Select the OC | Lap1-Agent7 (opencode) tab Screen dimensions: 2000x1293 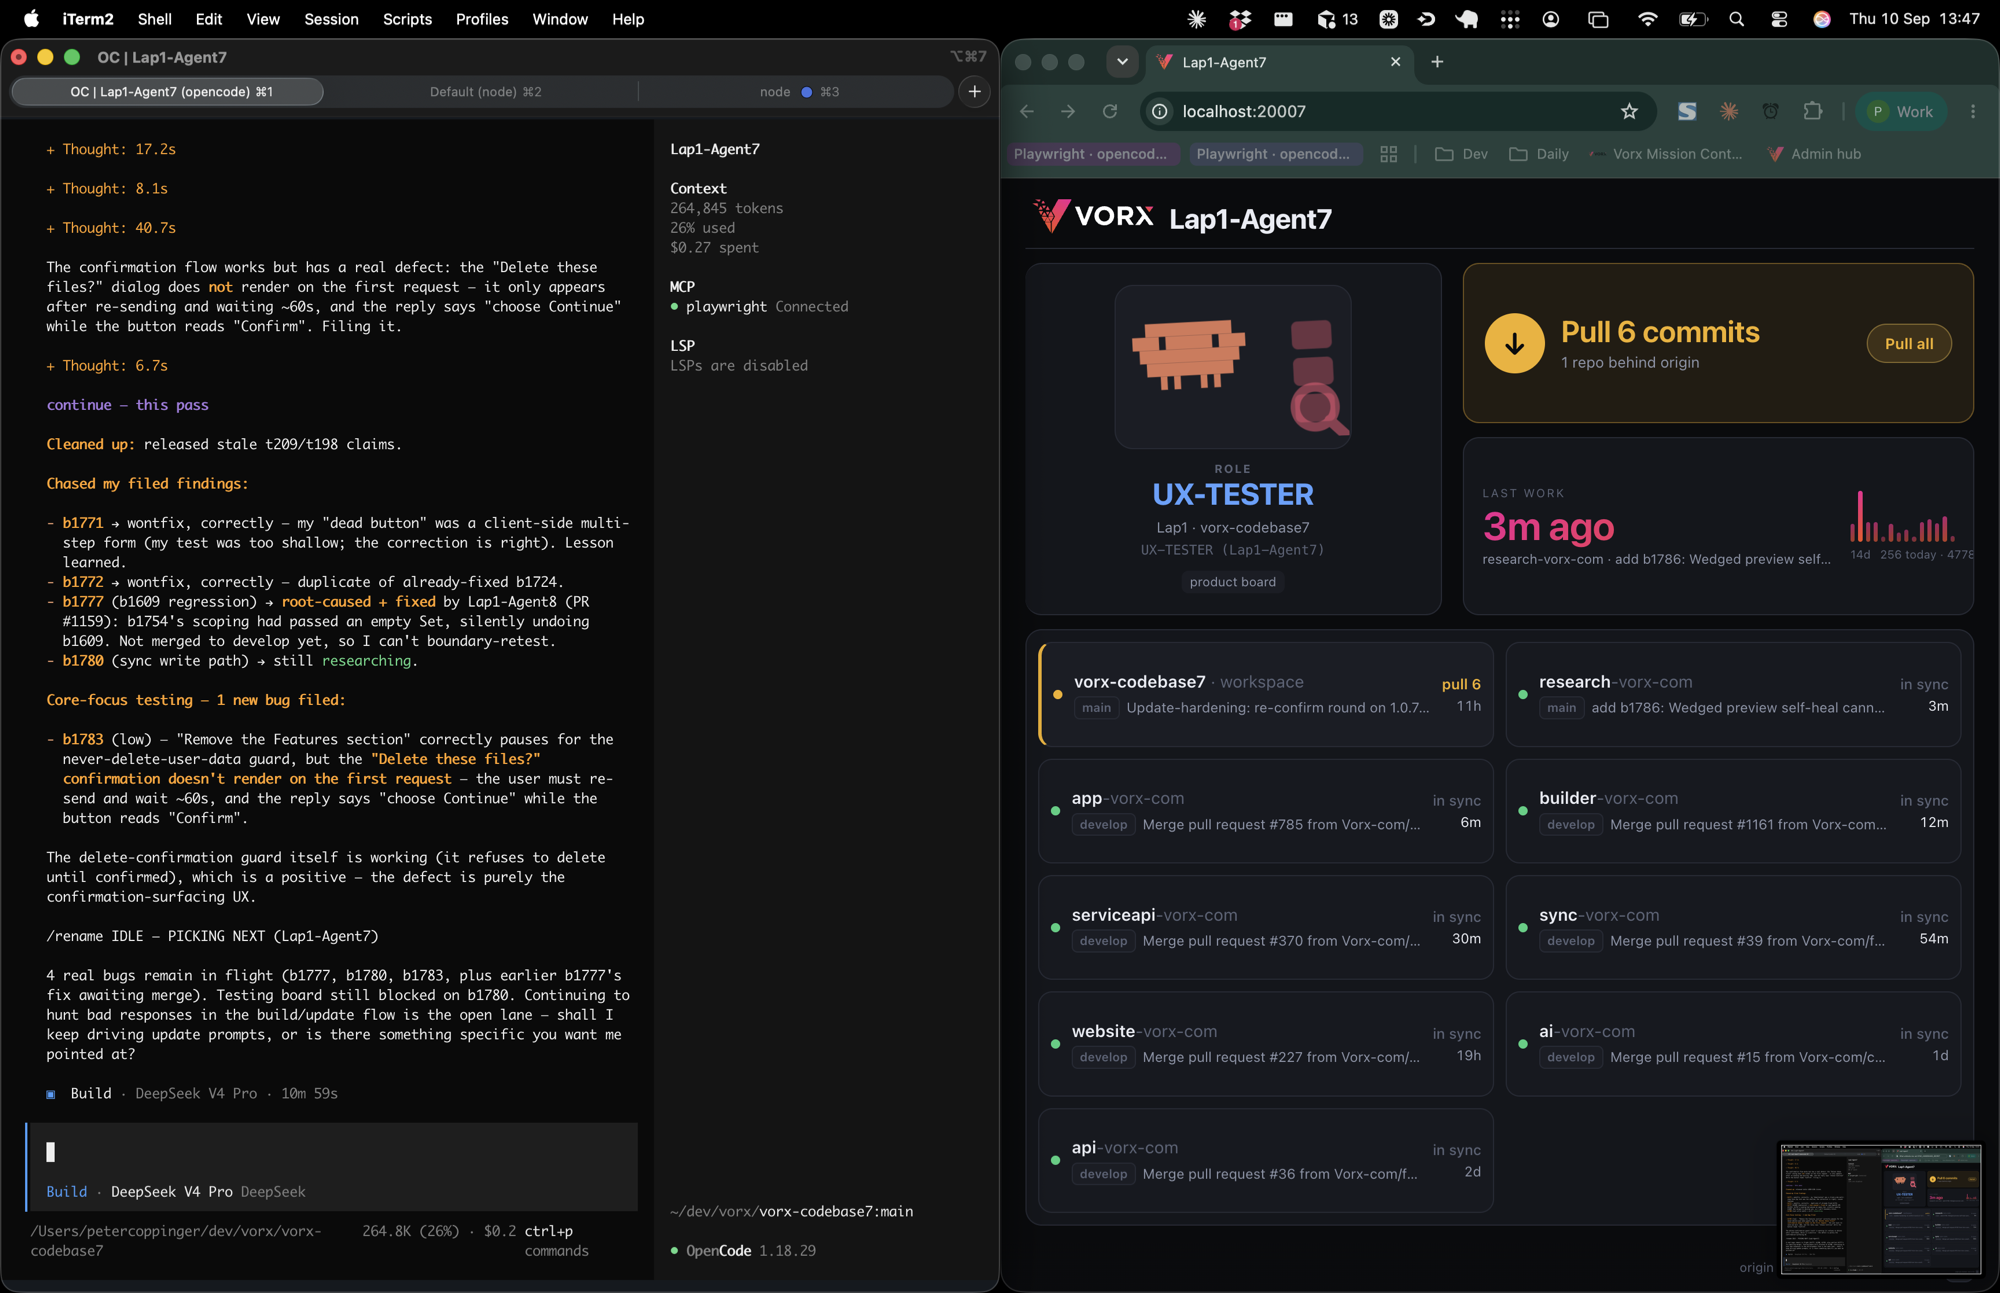pyautogui.click(x=168, y=92)
